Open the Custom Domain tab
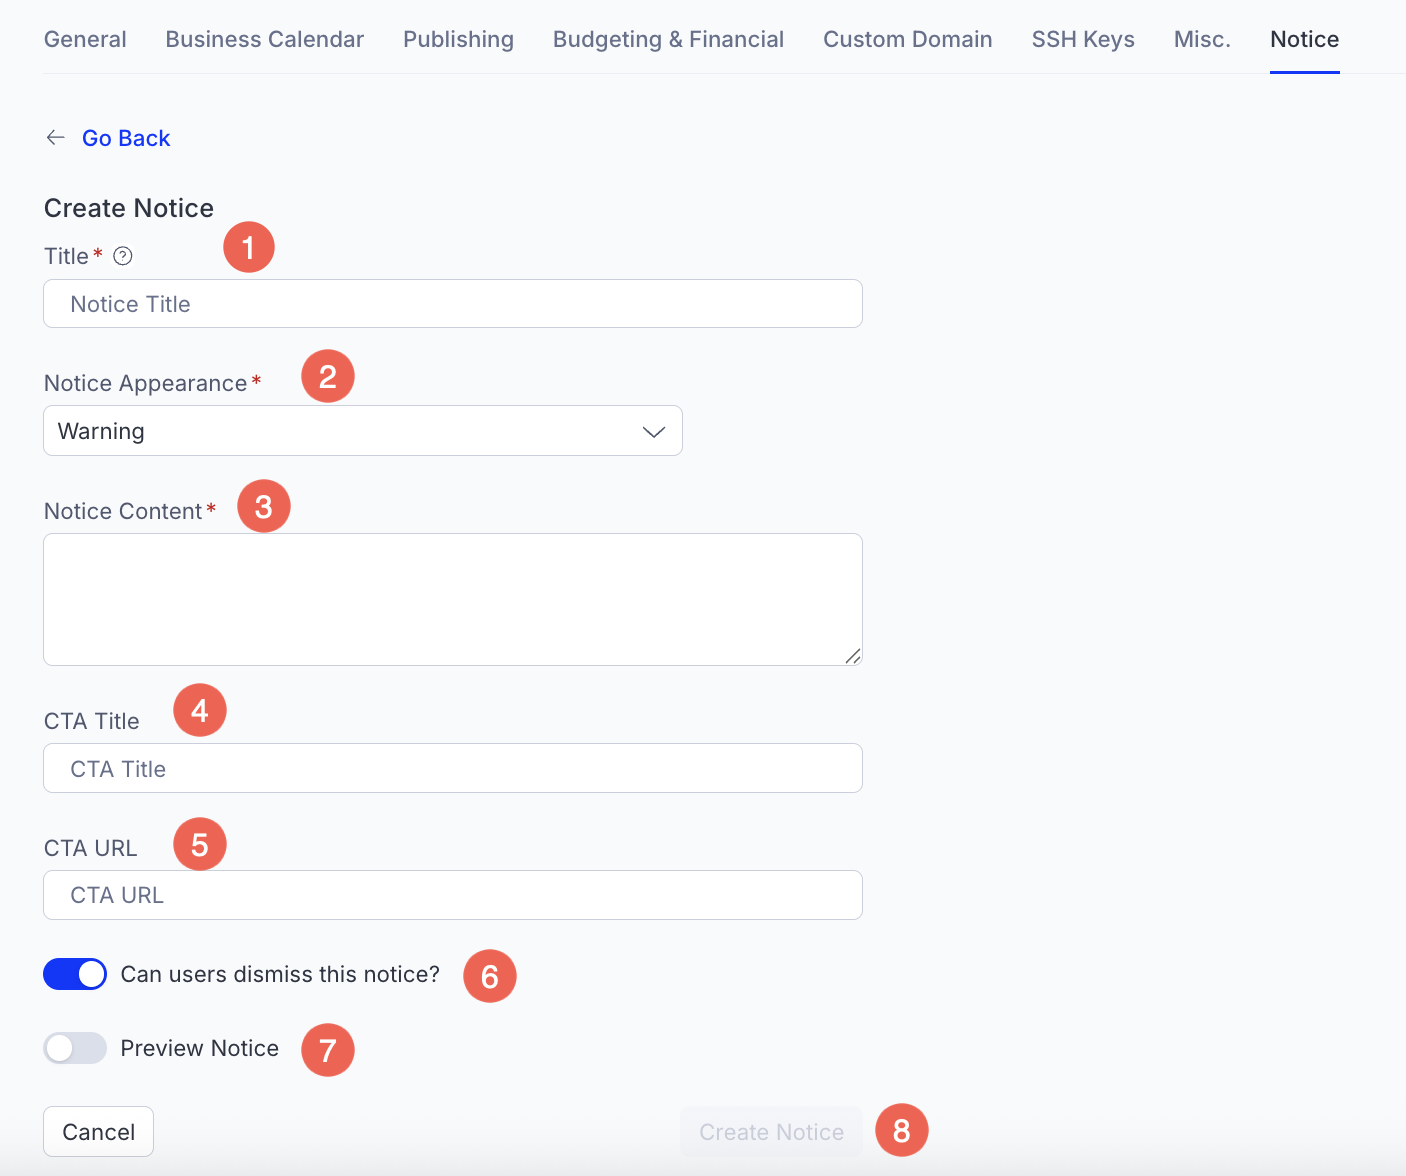Screen dimensions: 1406x1176 tap(907, 39)
